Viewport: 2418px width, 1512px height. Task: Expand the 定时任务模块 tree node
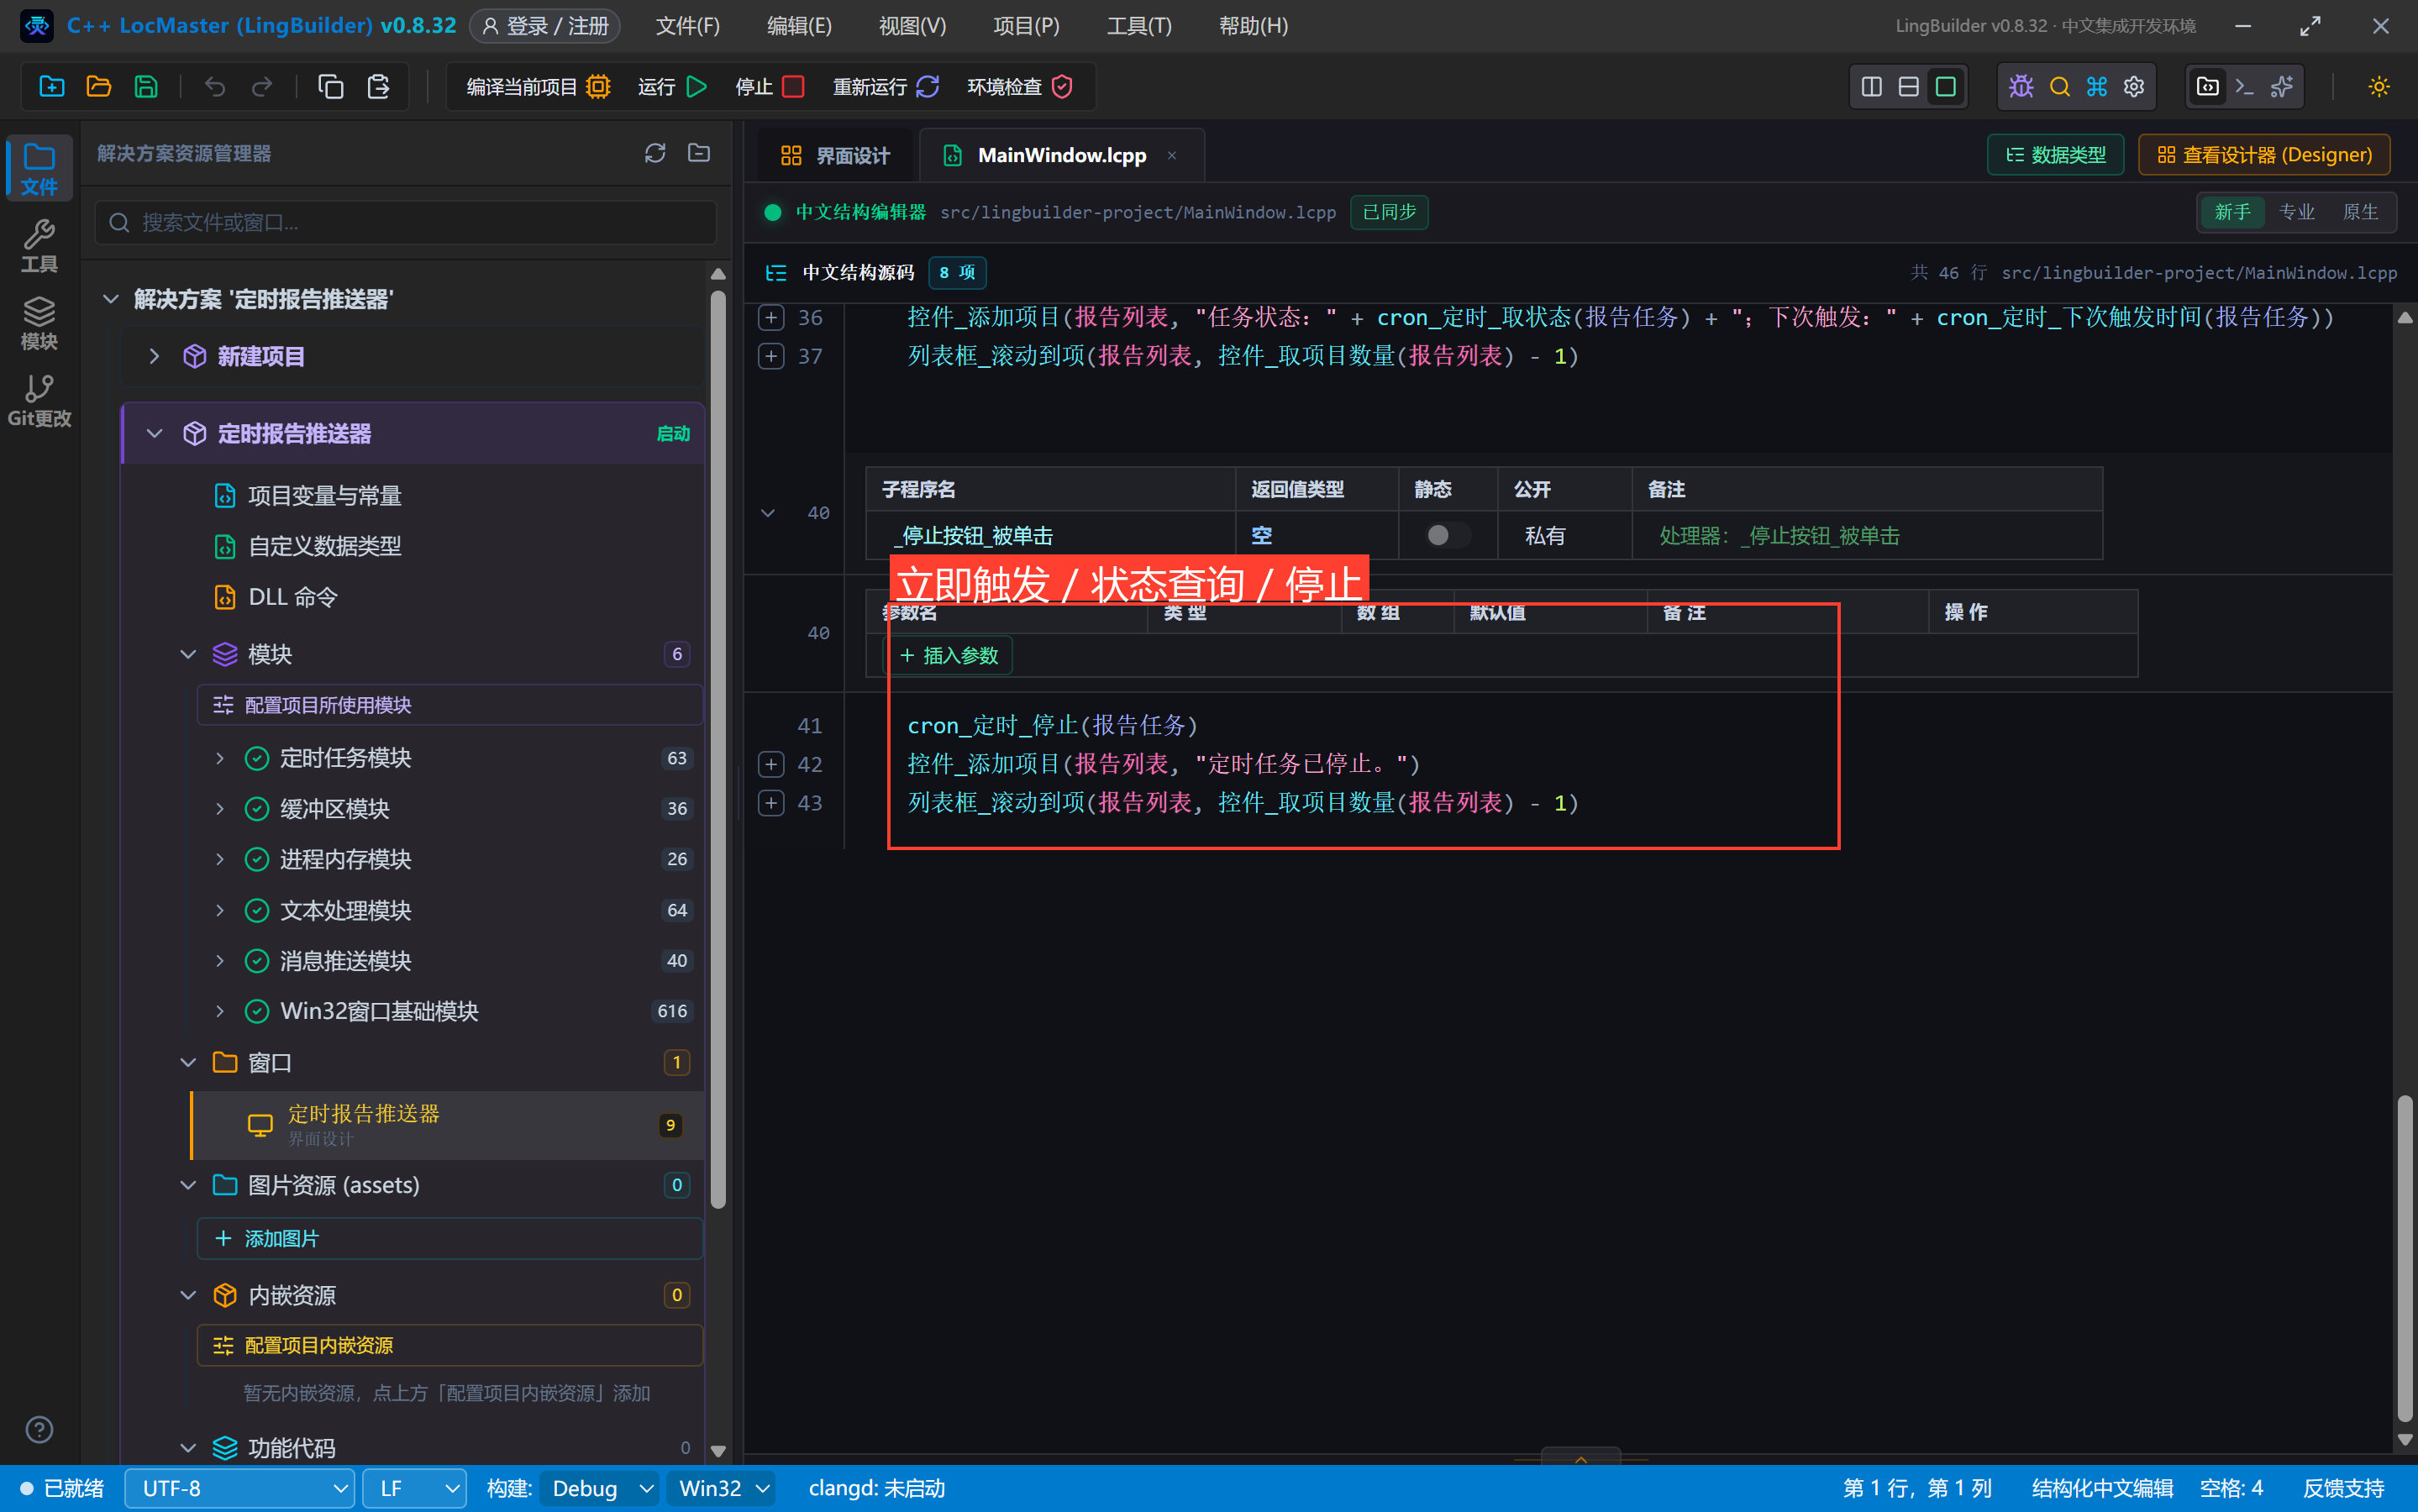pos(219,758)
